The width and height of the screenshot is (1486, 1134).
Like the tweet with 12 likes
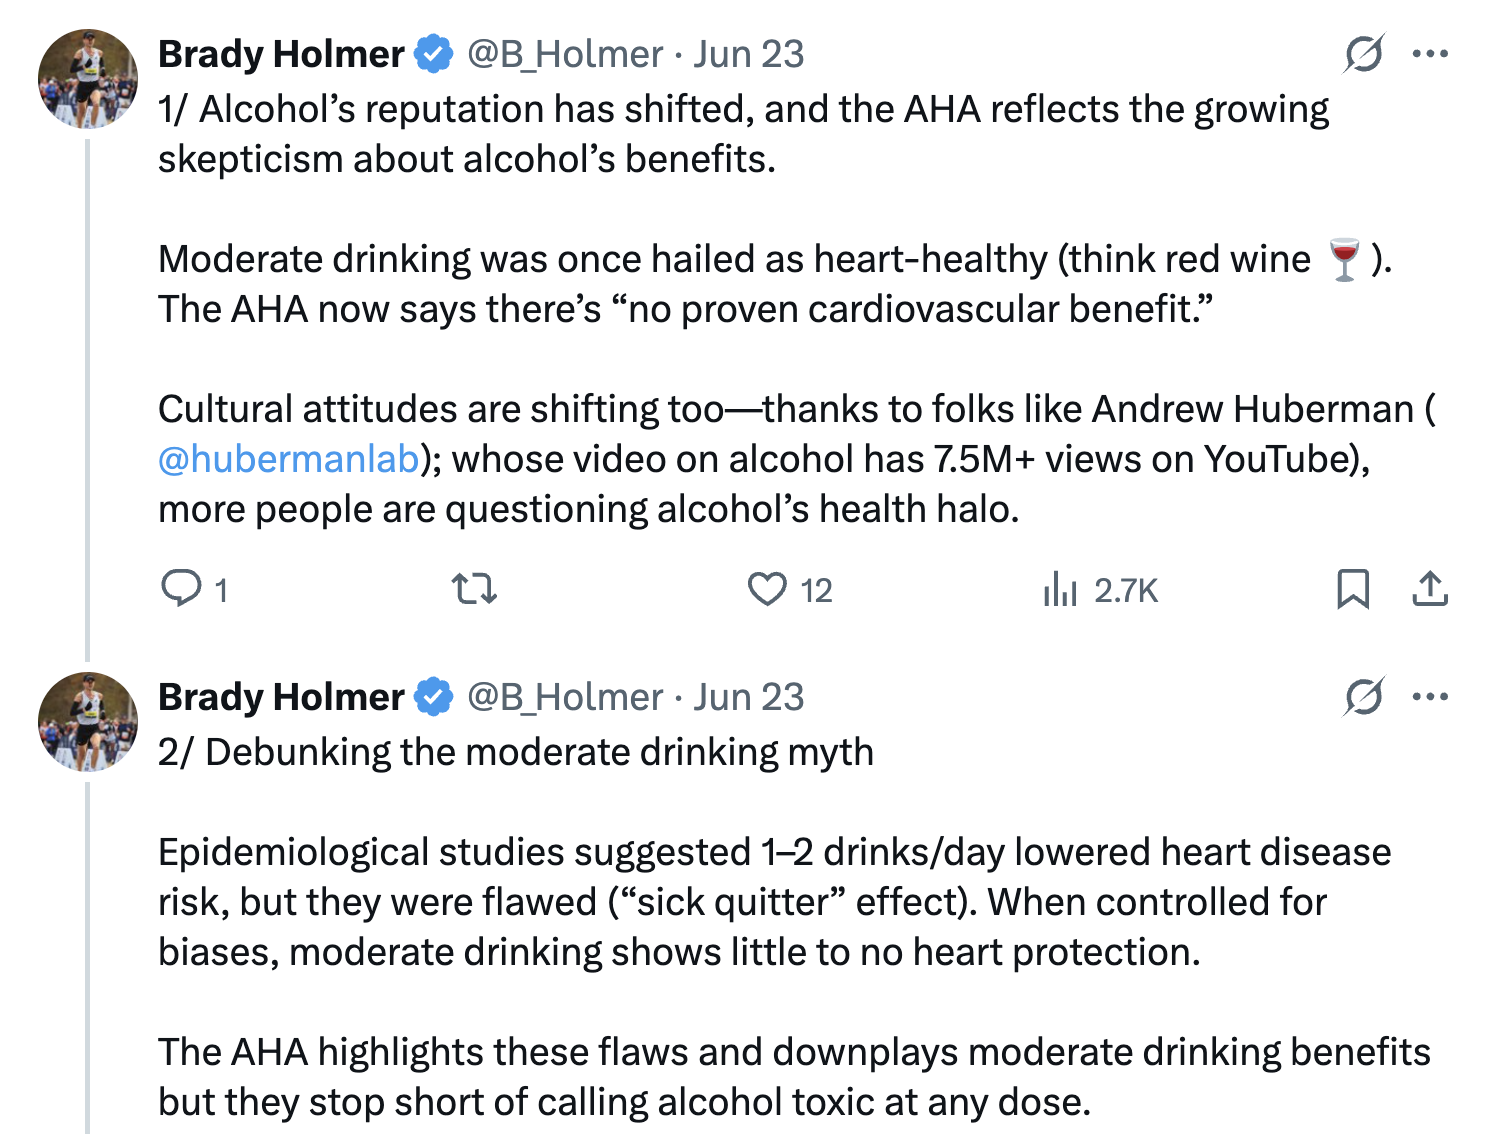point(768,589)
